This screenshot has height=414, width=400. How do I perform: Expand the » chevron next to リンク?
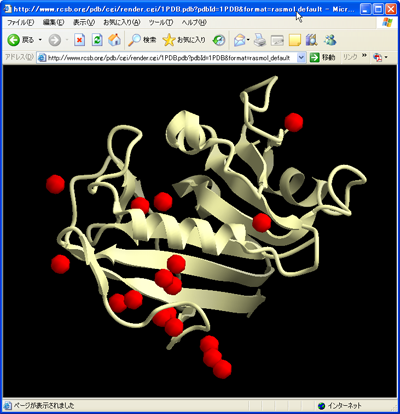pyautogui.click(x=364, y=56)
